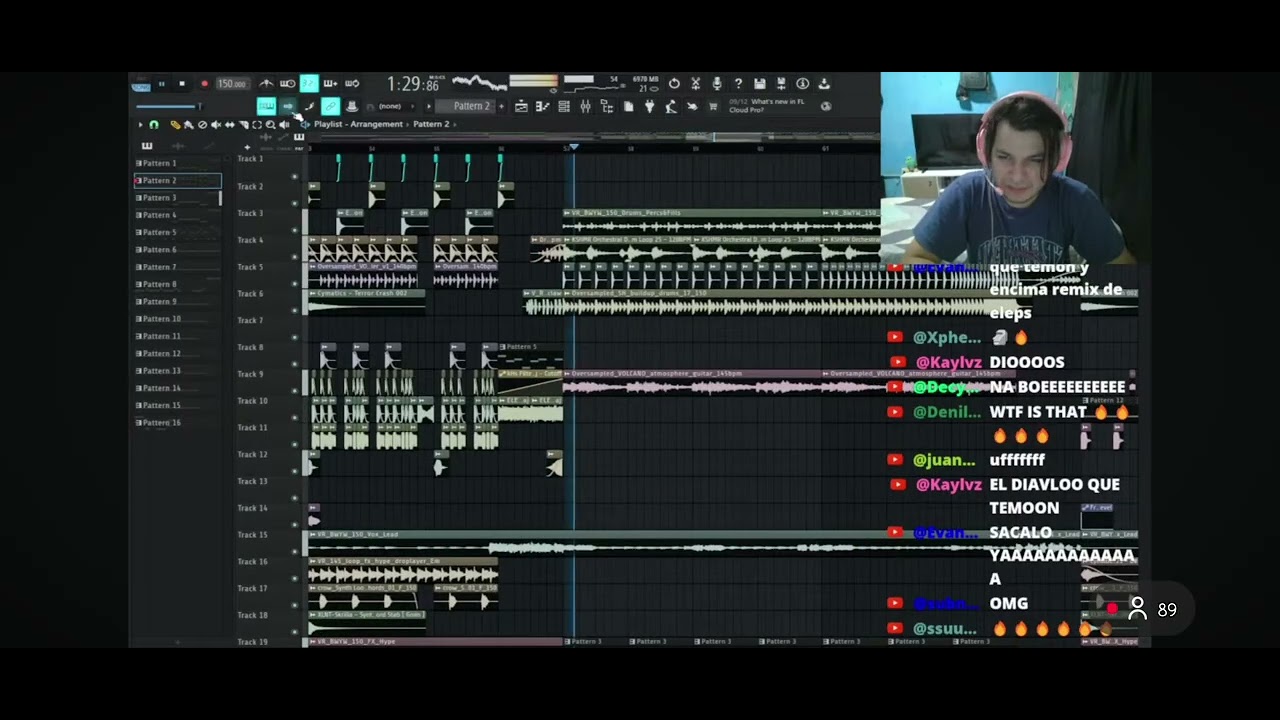
Task: Open What's new in FL Cloud Pro news
Action: (x=767, y=106)
